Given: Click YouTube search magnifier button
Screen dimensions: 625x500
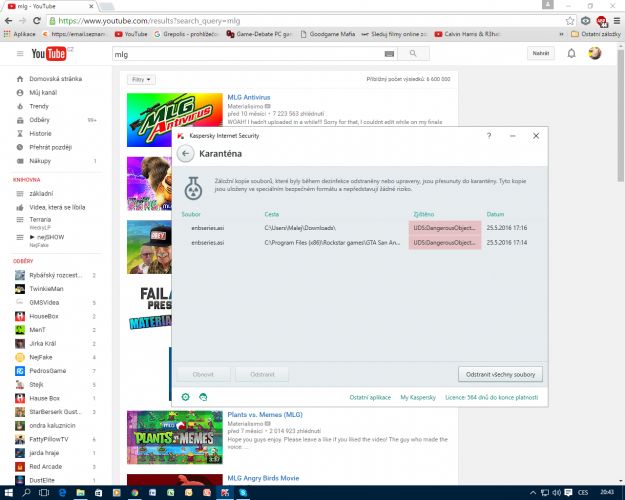Looking at the screenshot, I should point(413,53).
